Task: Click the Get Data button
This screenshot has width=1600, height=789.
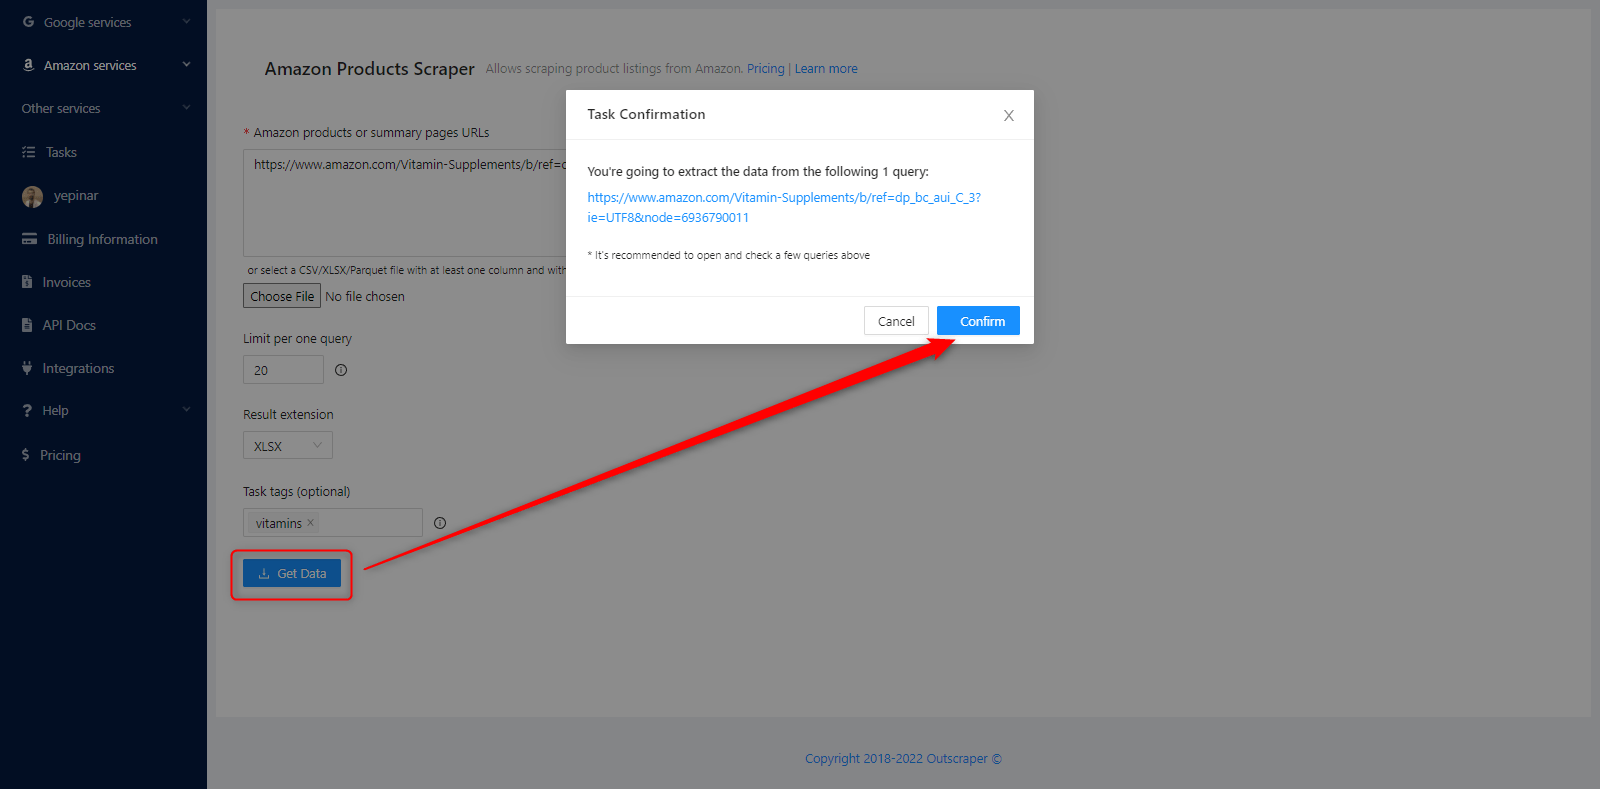Action: coord(292,573)
